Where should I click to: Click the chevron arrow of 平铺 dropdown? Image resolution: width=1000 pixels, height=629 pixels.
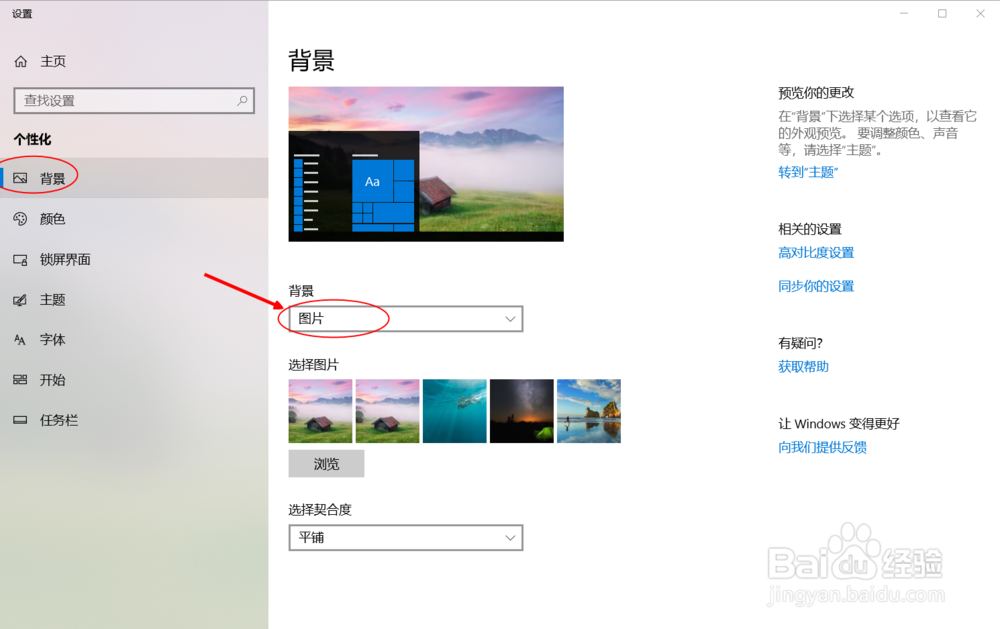pos(510,538)
